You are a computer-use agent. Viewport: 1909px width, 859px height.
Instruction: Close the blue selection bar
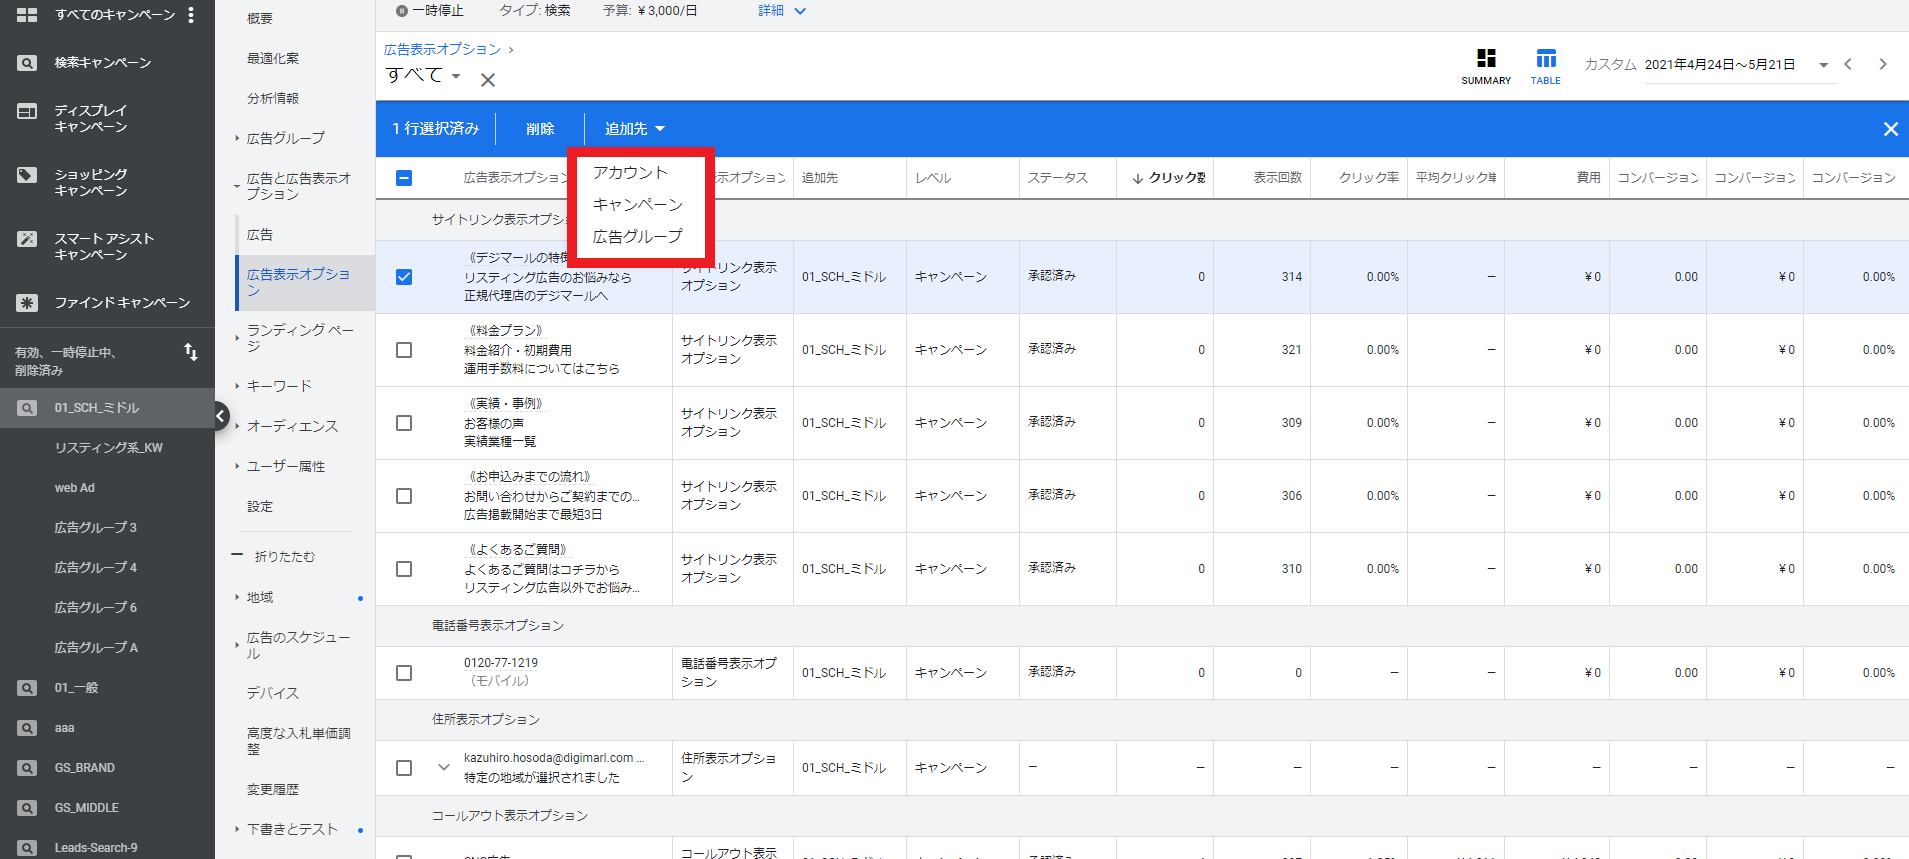1890,129
